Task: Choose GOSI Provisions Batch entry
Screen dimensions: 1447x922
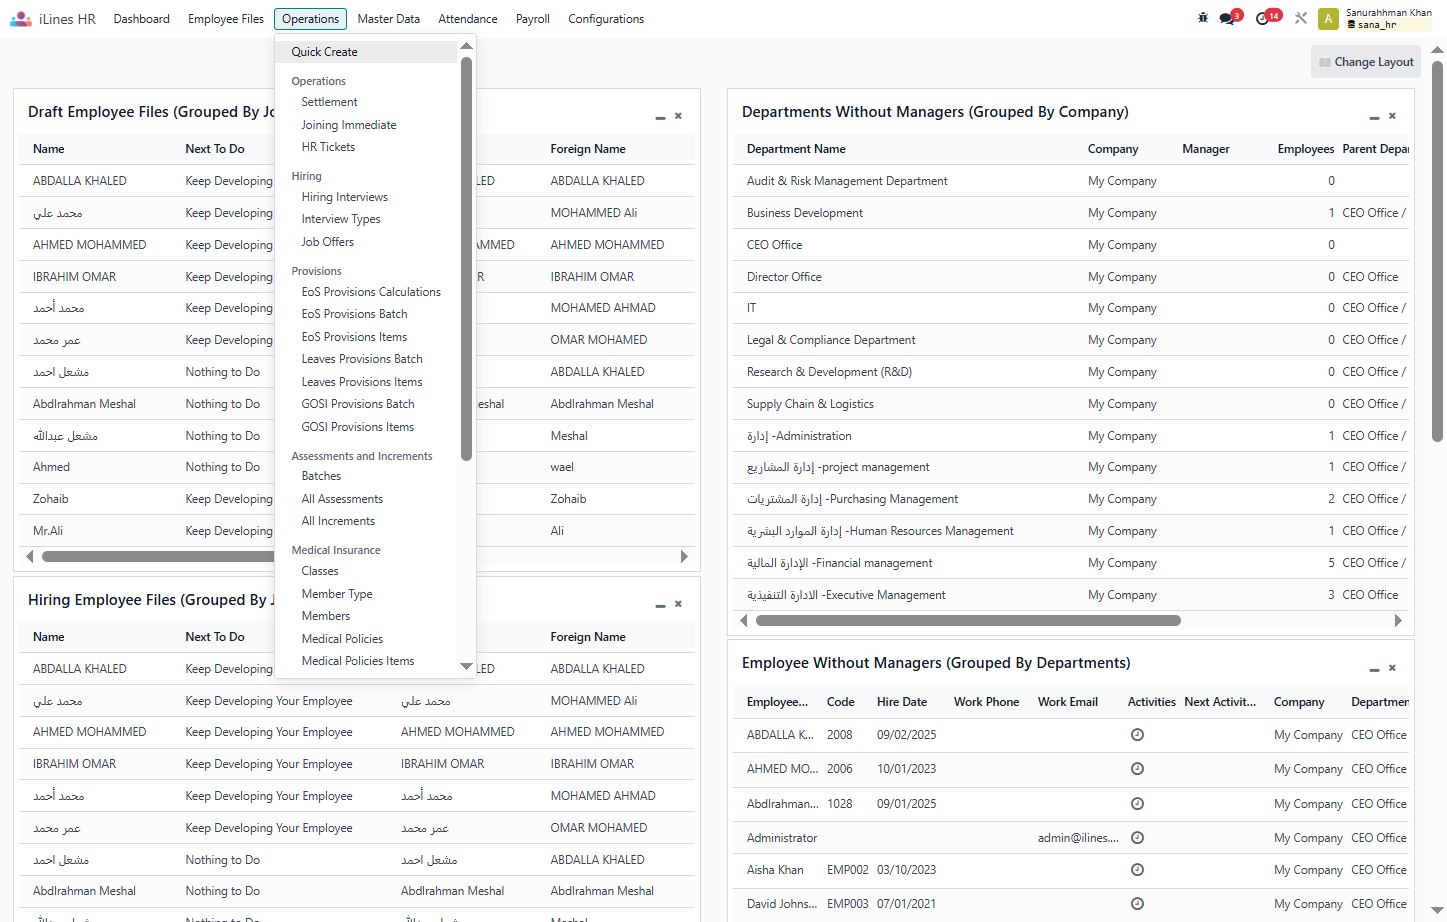Action: point(358,404)
